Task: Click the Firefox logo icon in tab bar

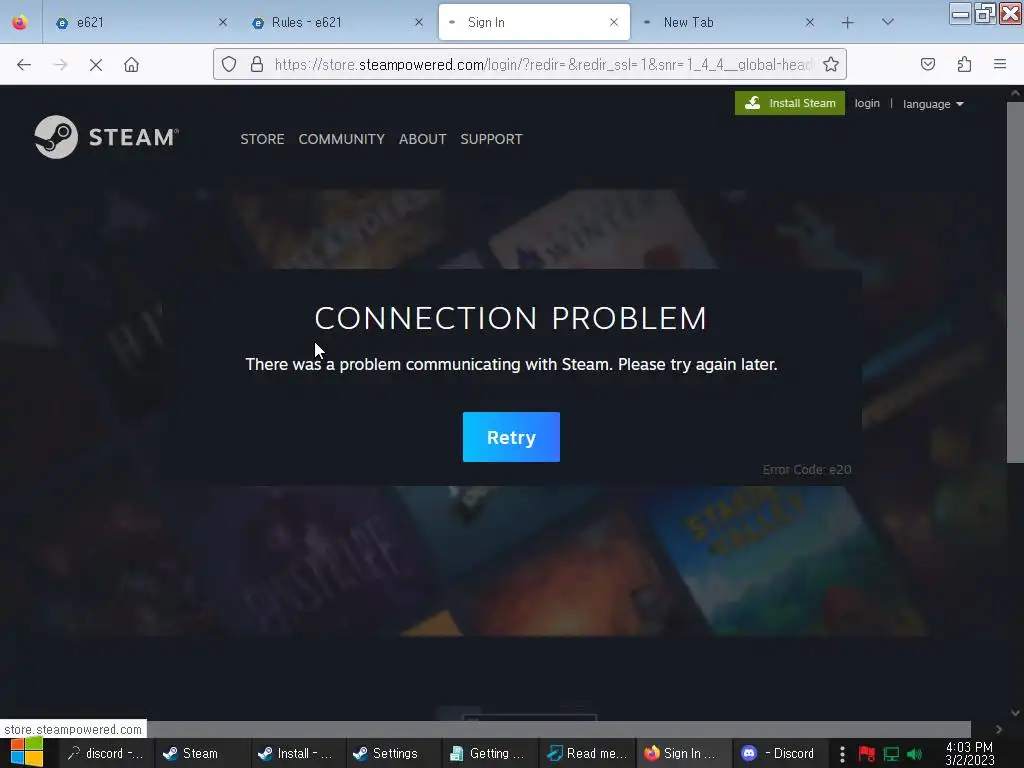Action: [20, 22]
